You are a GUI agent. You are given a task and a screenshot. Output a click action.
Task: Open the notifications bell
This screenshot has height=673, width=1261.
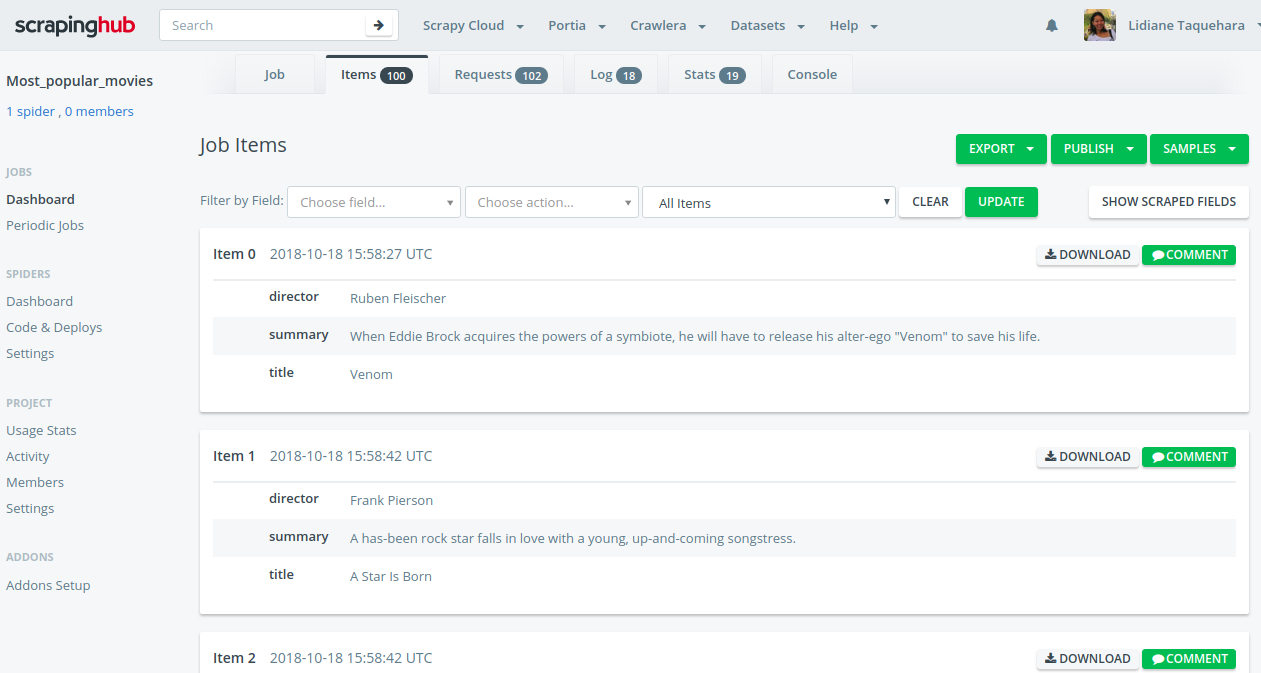pyautogui.click(x=1052, y=26)
